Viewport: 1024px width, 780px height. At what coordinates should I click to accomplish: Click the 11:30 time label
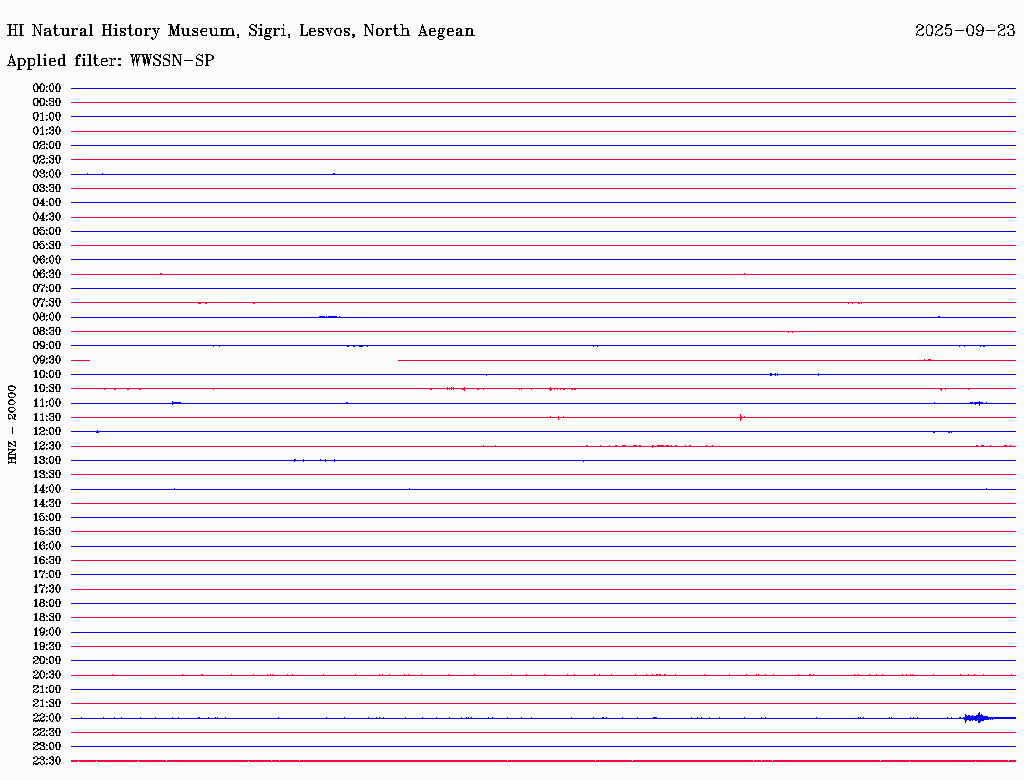click(47, 417)
